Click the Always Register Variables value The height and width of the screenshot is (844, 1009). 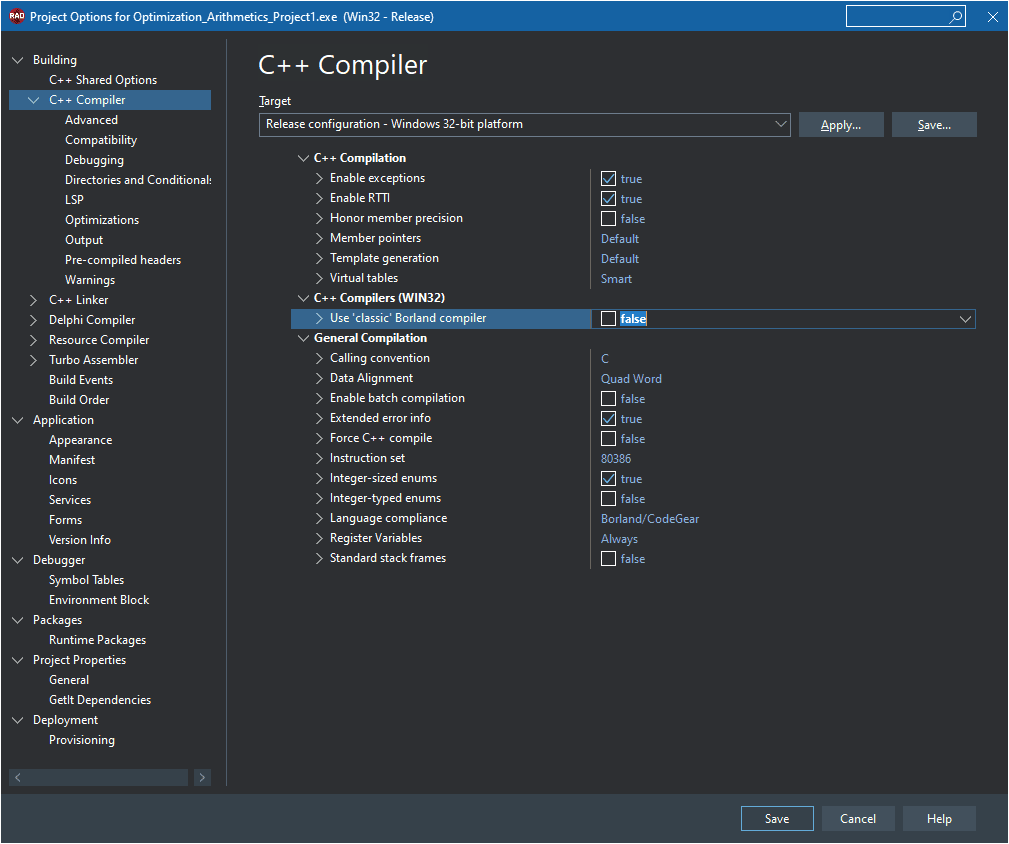tap(619, 539)
